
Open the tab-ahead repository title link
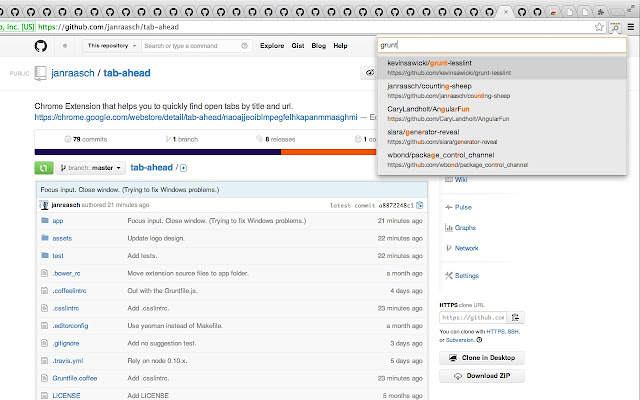pos(127,73)
